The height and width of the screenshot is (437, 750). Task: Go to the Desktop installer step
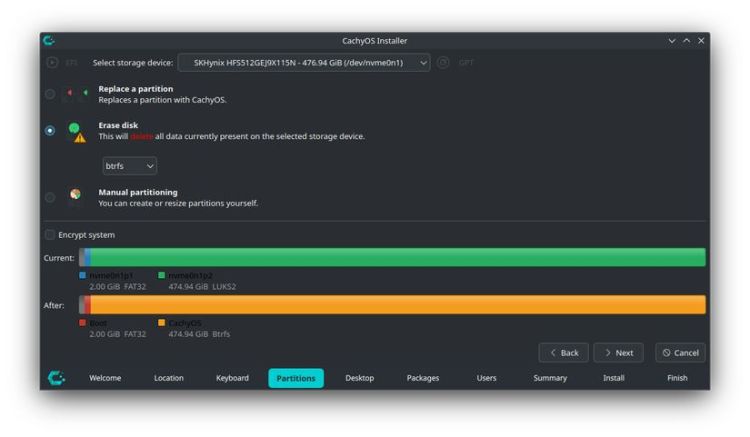point(359,378)
